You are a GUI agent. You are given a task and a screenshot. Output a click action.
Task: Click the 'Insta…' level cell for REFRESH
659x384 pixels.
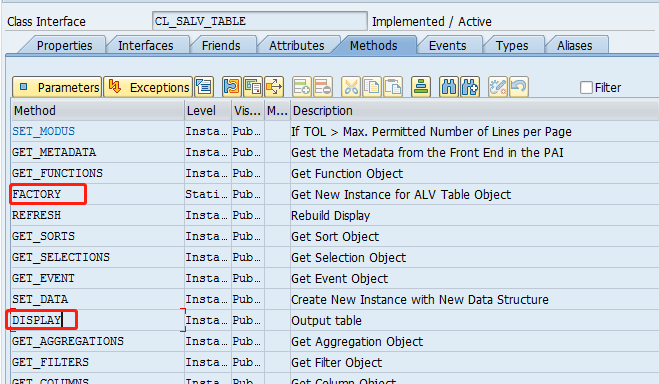click(x=208, y=215)
